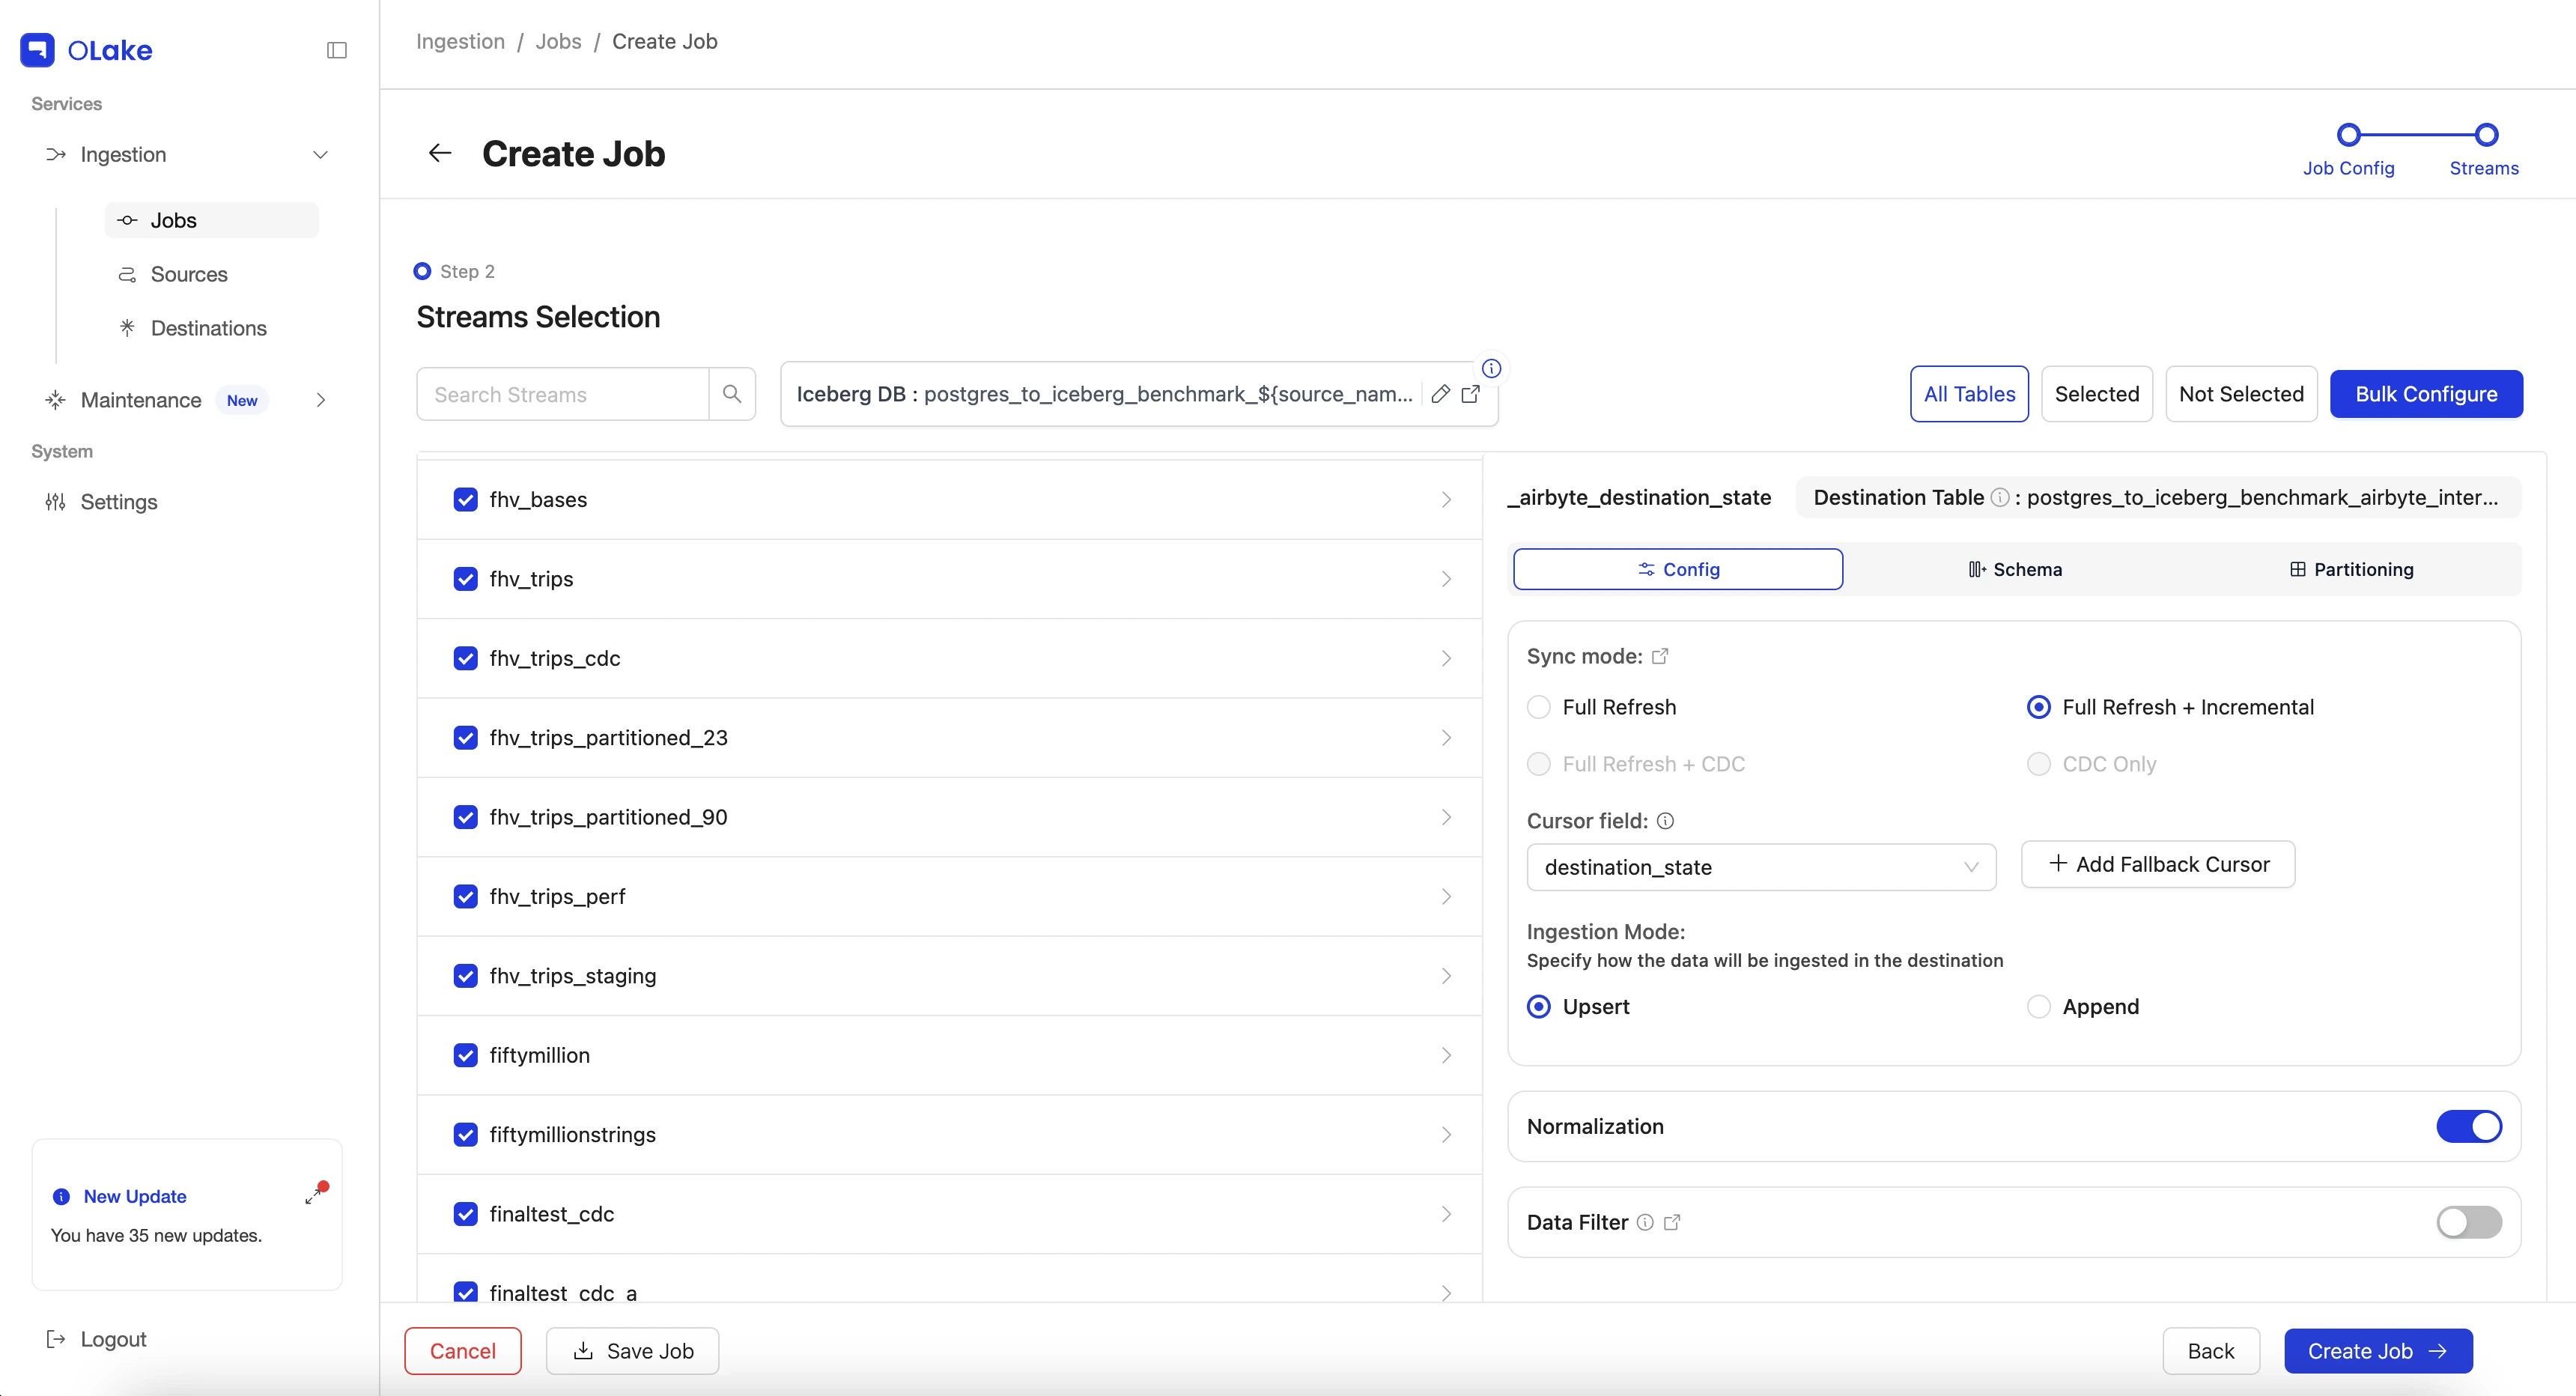Switch to the Schema tab
This screenshot has width=2576, height=1396.
2014,569
